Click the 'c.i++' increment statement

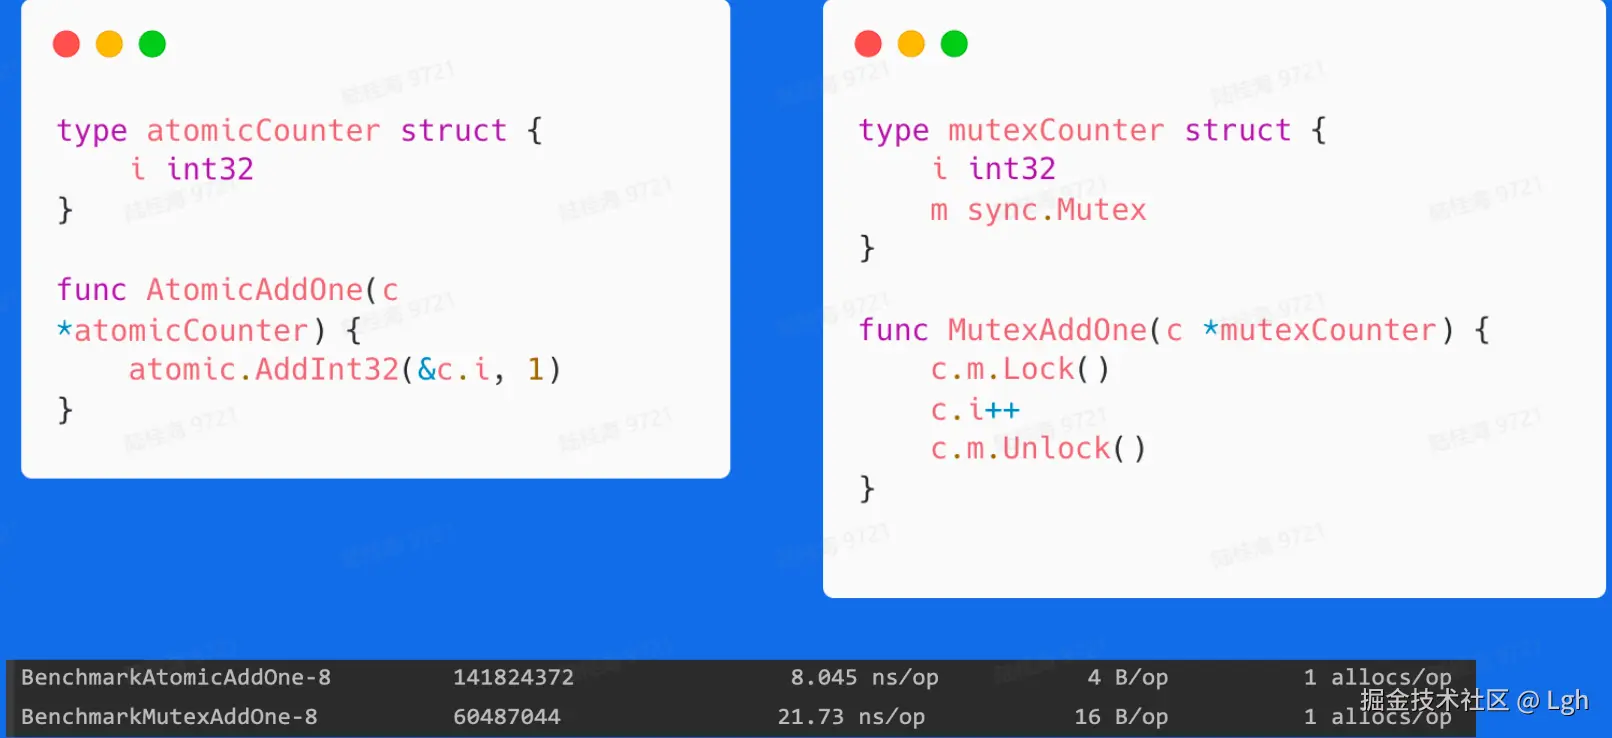point(976,410)
